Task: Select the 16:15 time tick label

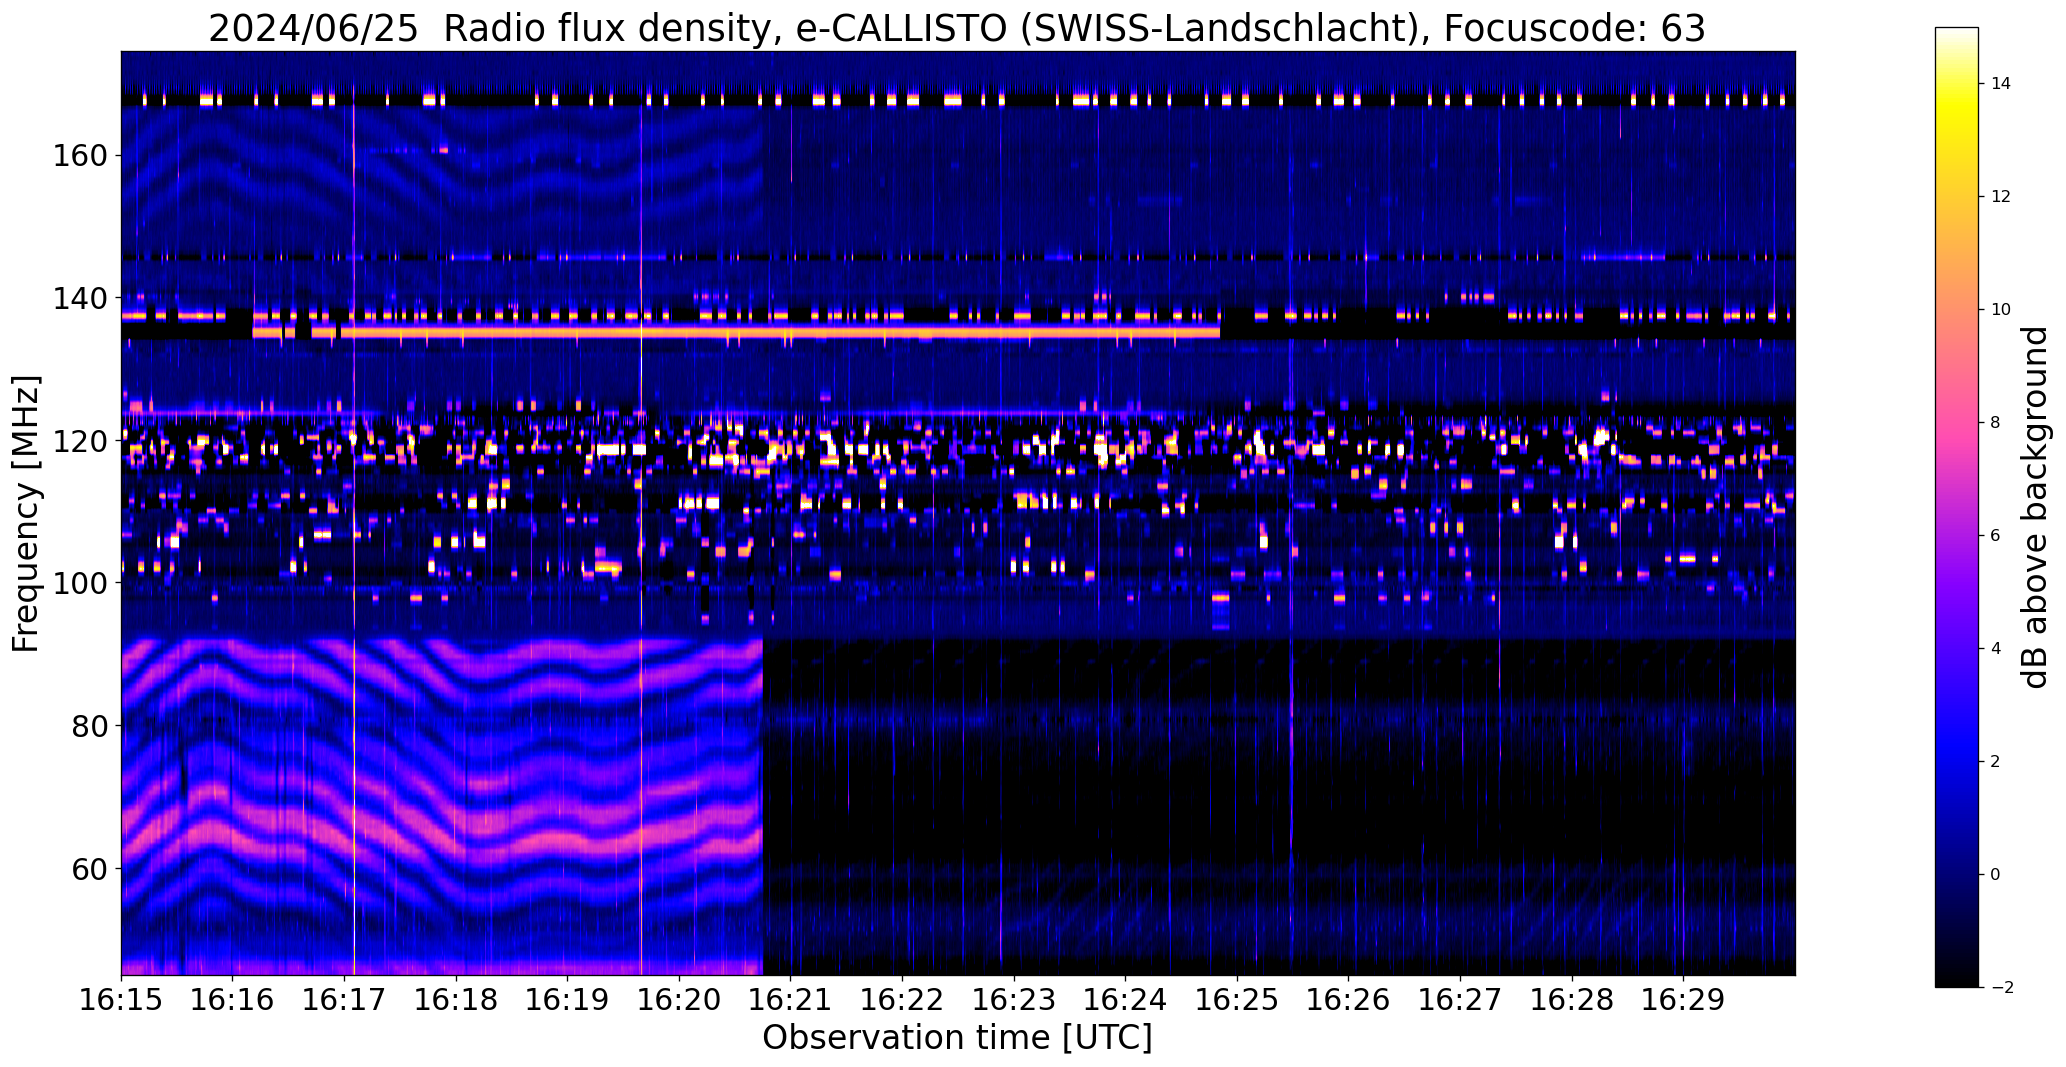Action: 121,999
